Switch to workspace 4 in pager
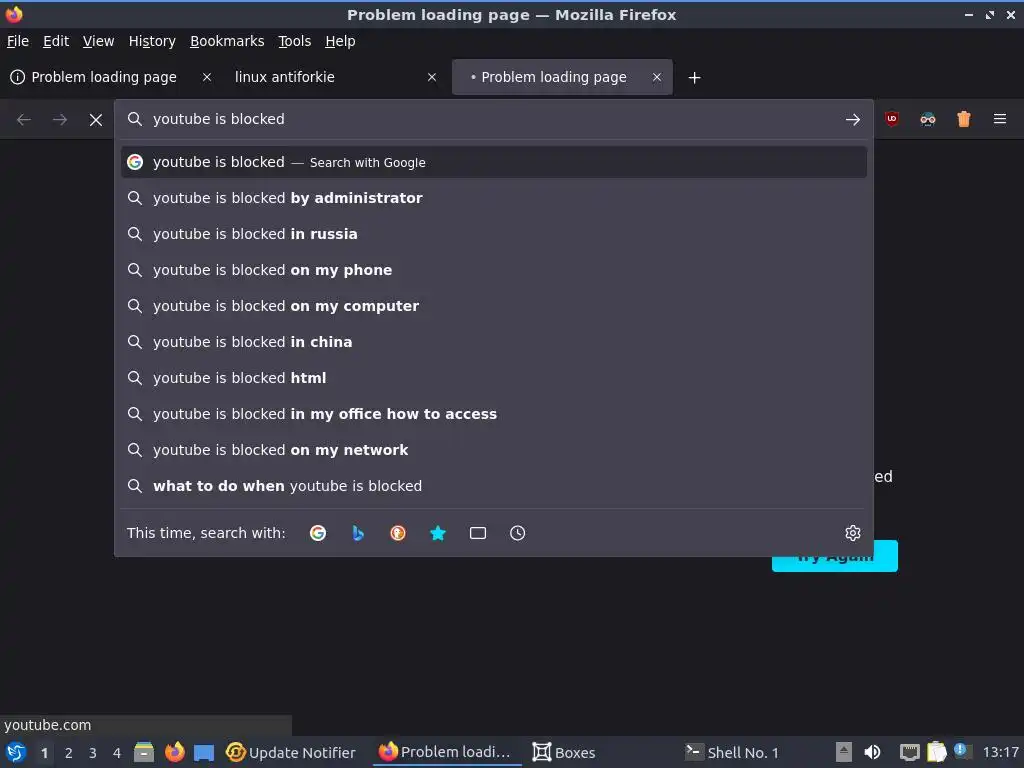Image resolution: width=1024 pixels, height=768 pixels. 117,753
